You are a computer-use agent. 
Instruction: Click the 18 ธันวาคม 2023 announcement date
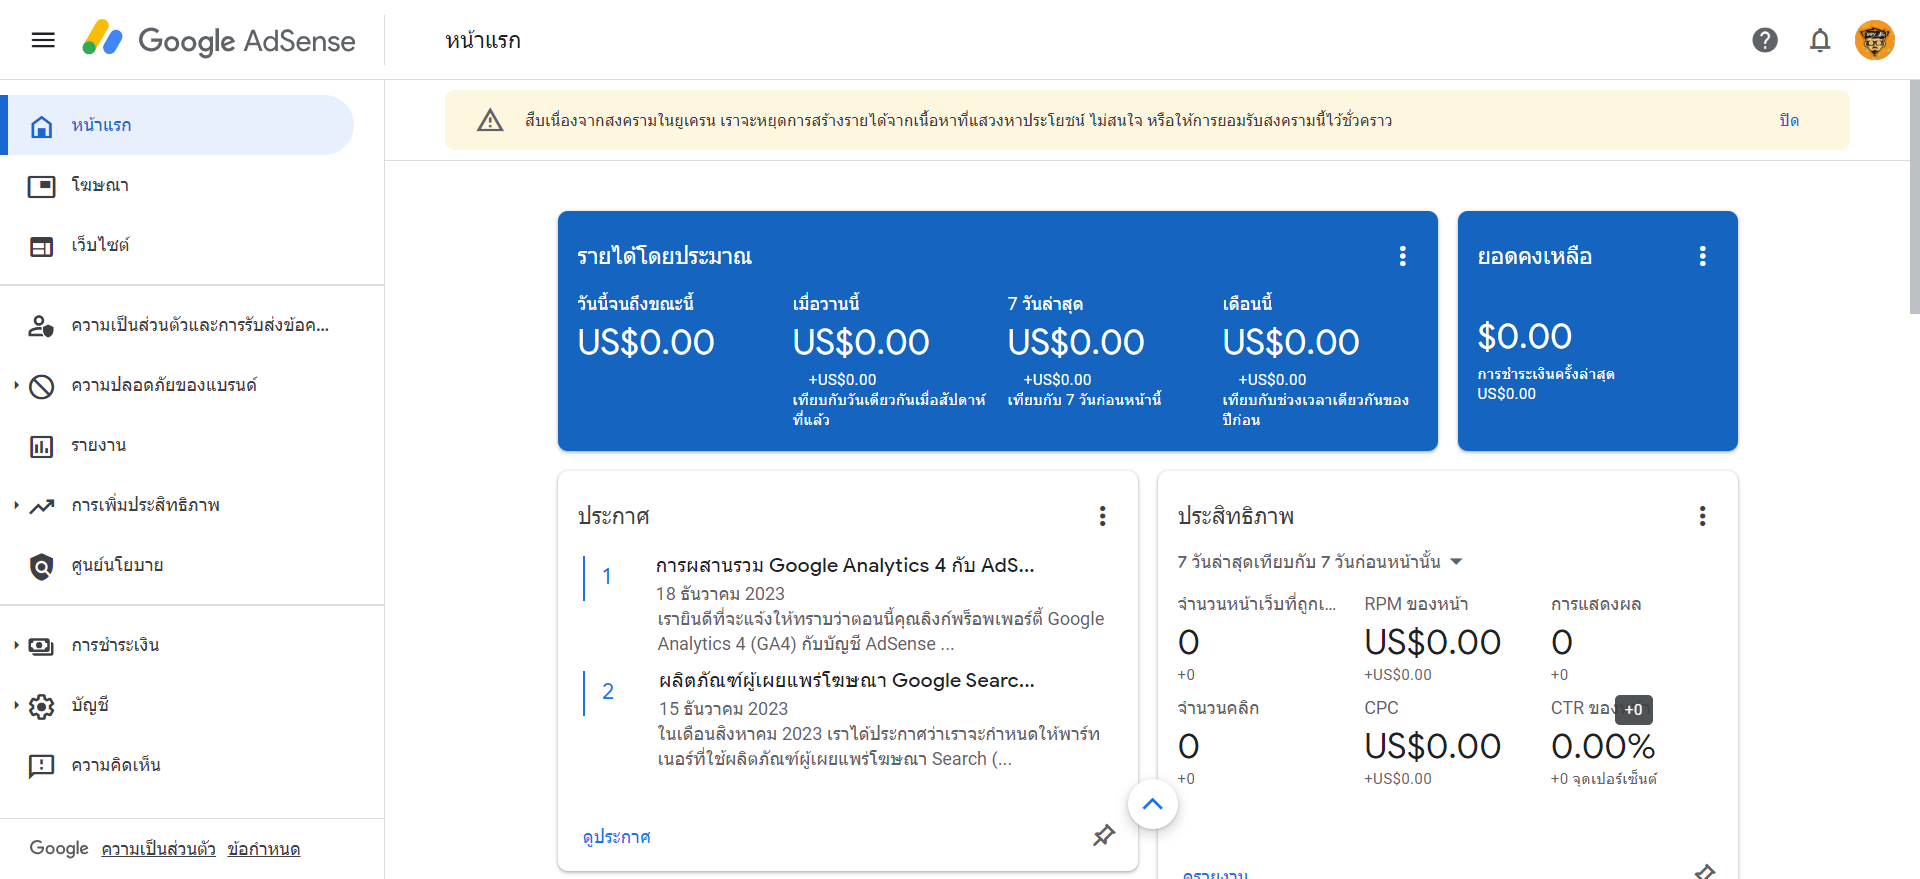point(720,594)
